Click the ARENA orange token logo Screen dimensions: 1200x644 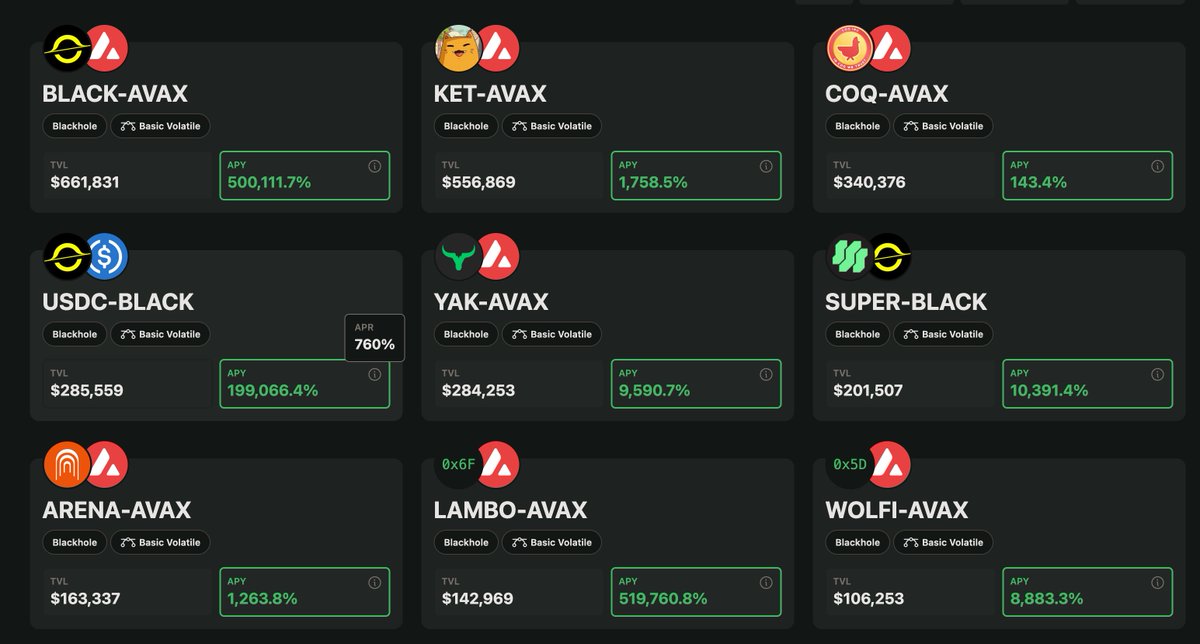coord(67,464)
